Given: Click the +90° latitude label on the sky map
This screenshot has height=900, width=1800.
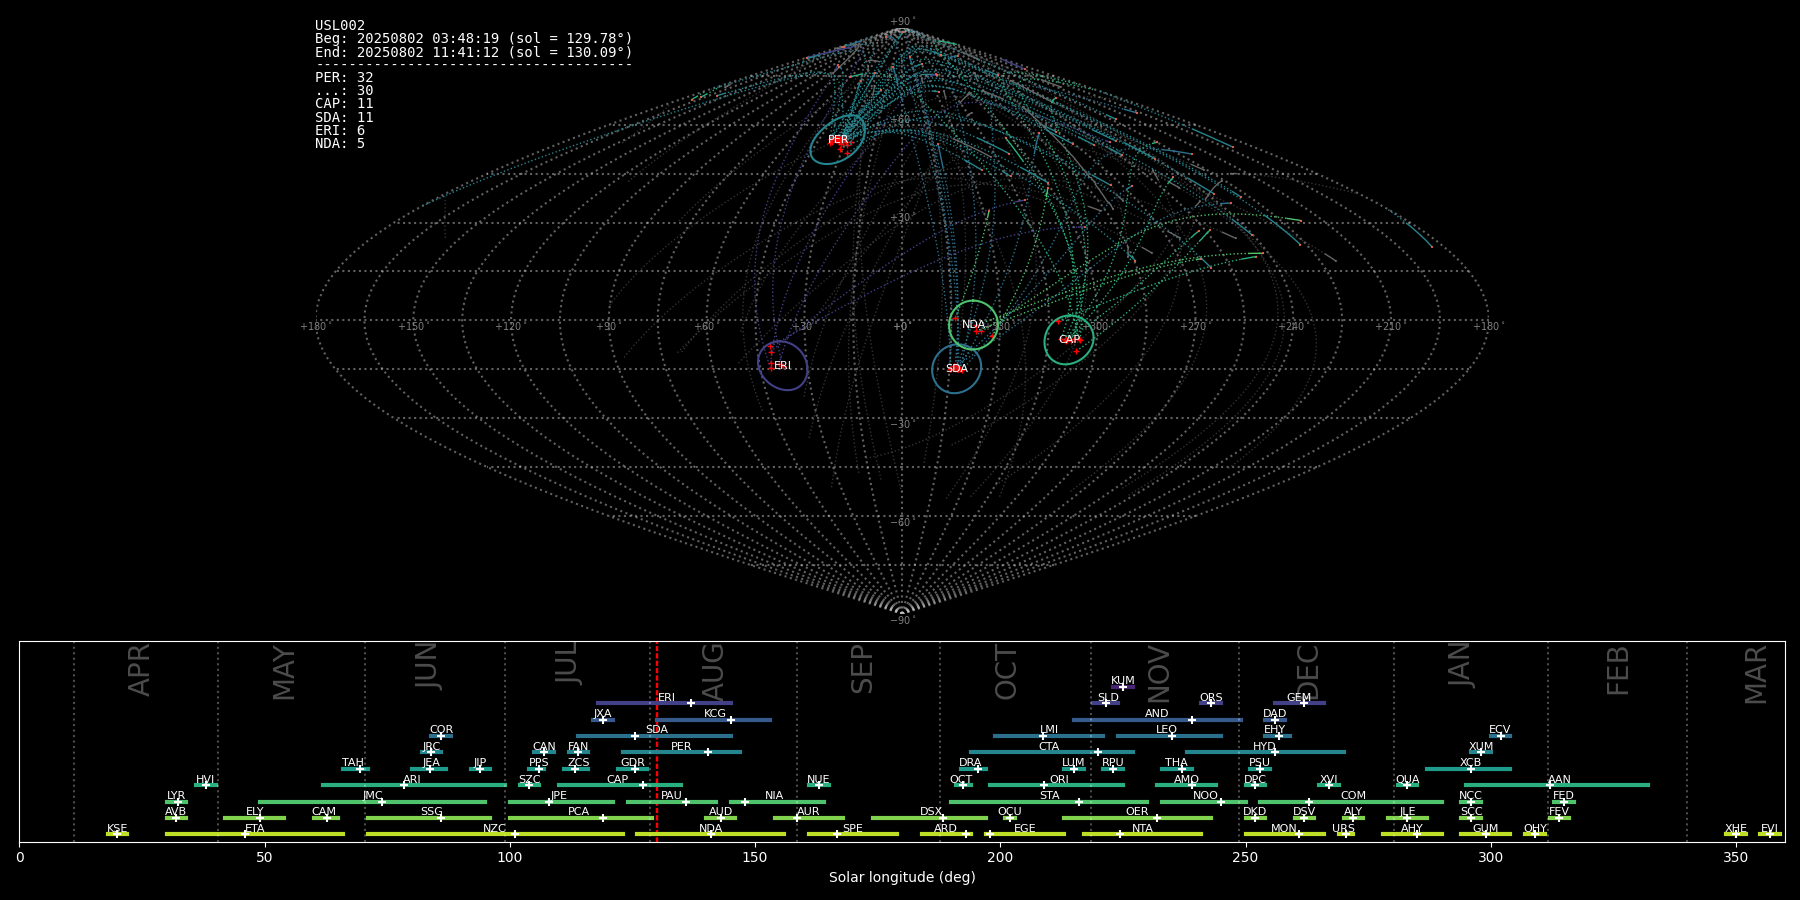Looking at the screenshot, I should (902, 22).
